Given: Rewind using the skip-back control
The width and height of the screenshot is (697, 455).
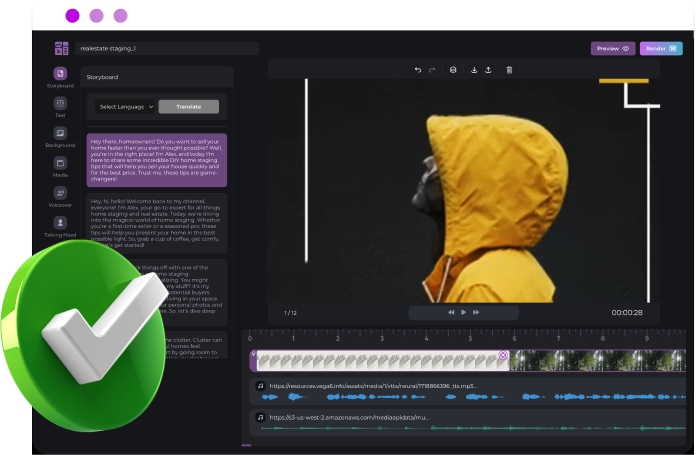Looking at the screenshot, I should (x=451, y=312).
